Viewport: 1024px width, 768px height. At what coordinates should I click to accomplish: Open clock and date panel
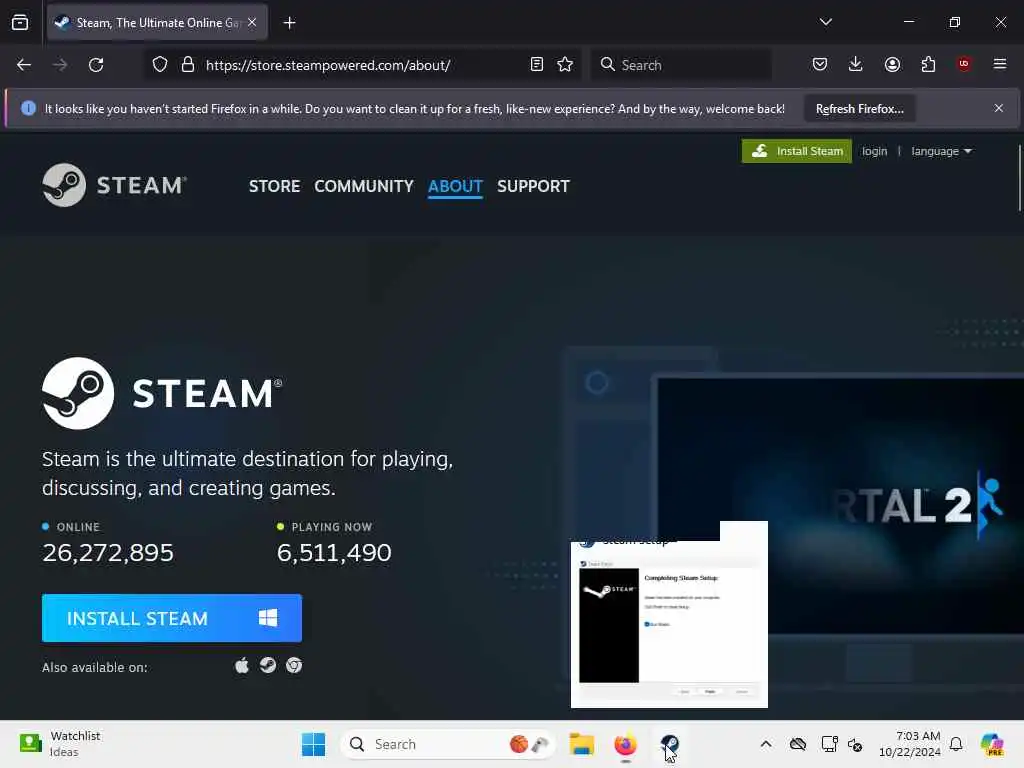click(910, 744)
